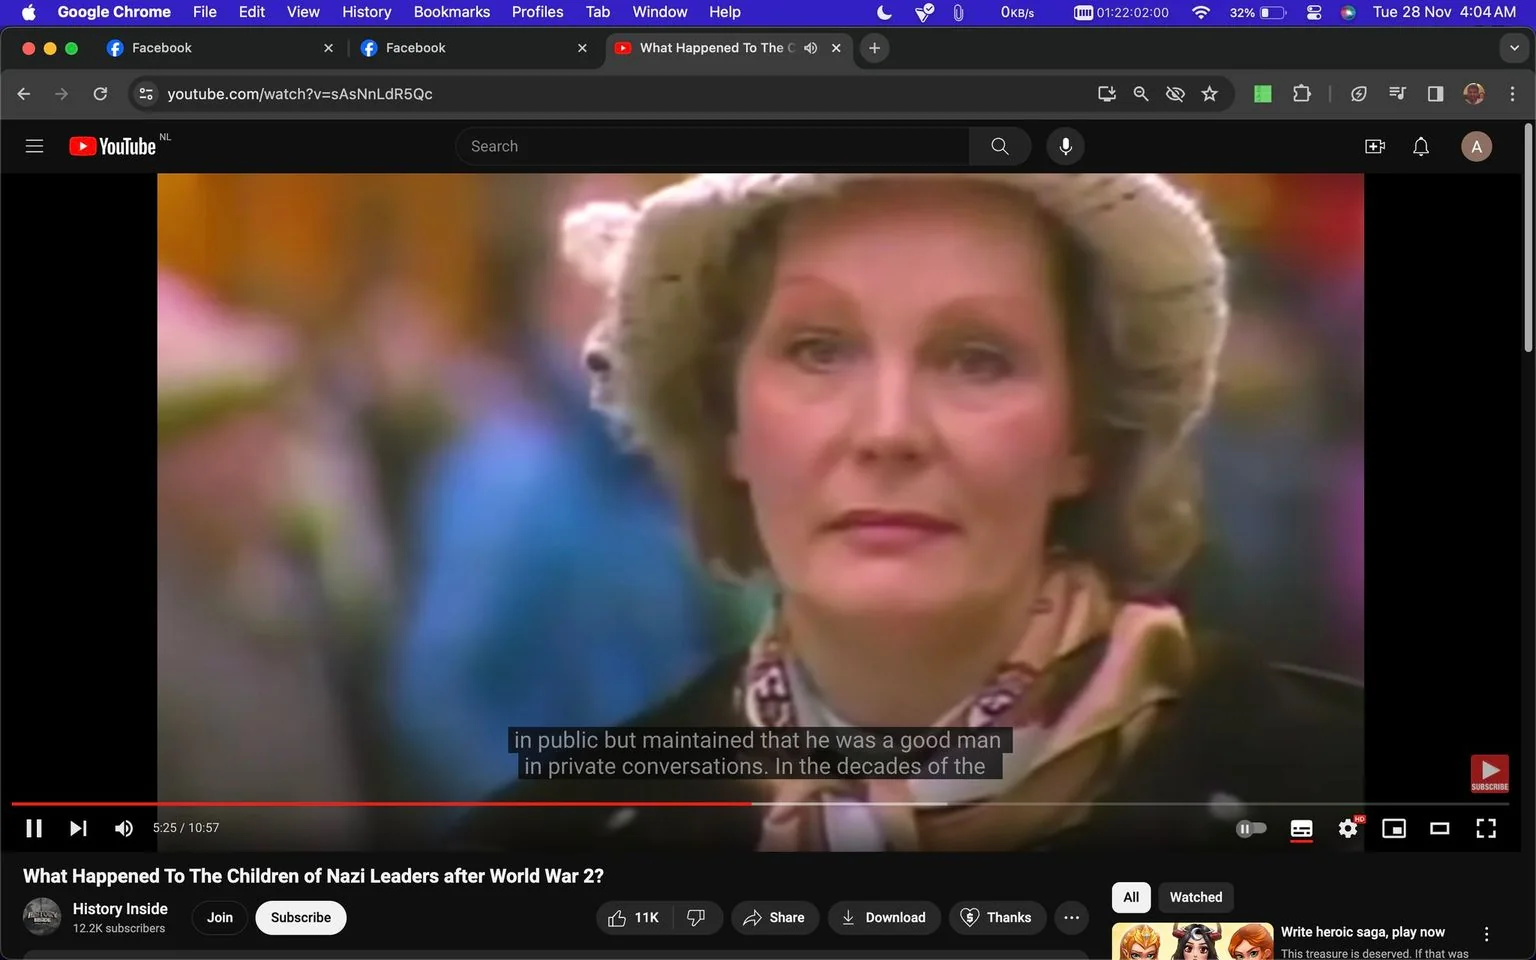Image resolution: width=1536 pixels, height=960 pixels.
Task: Open History Inside channel name
Action: (x=120, y=908)
